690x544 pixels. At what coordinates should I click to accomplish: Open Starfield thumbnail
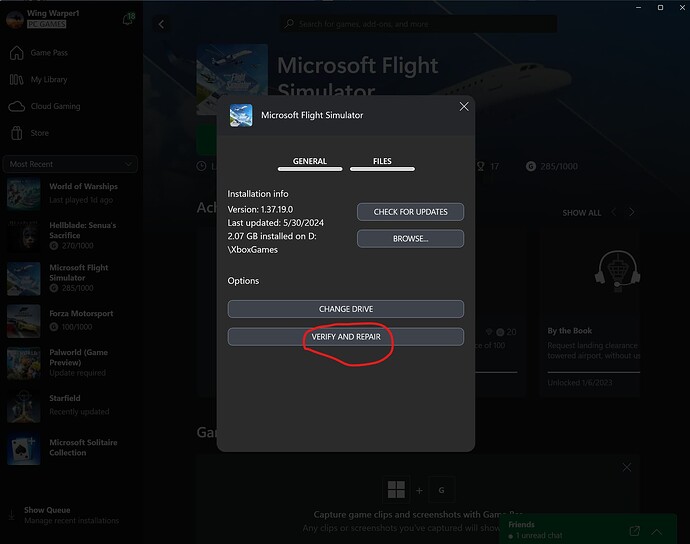pyautogui.click(x=24, y=406)
